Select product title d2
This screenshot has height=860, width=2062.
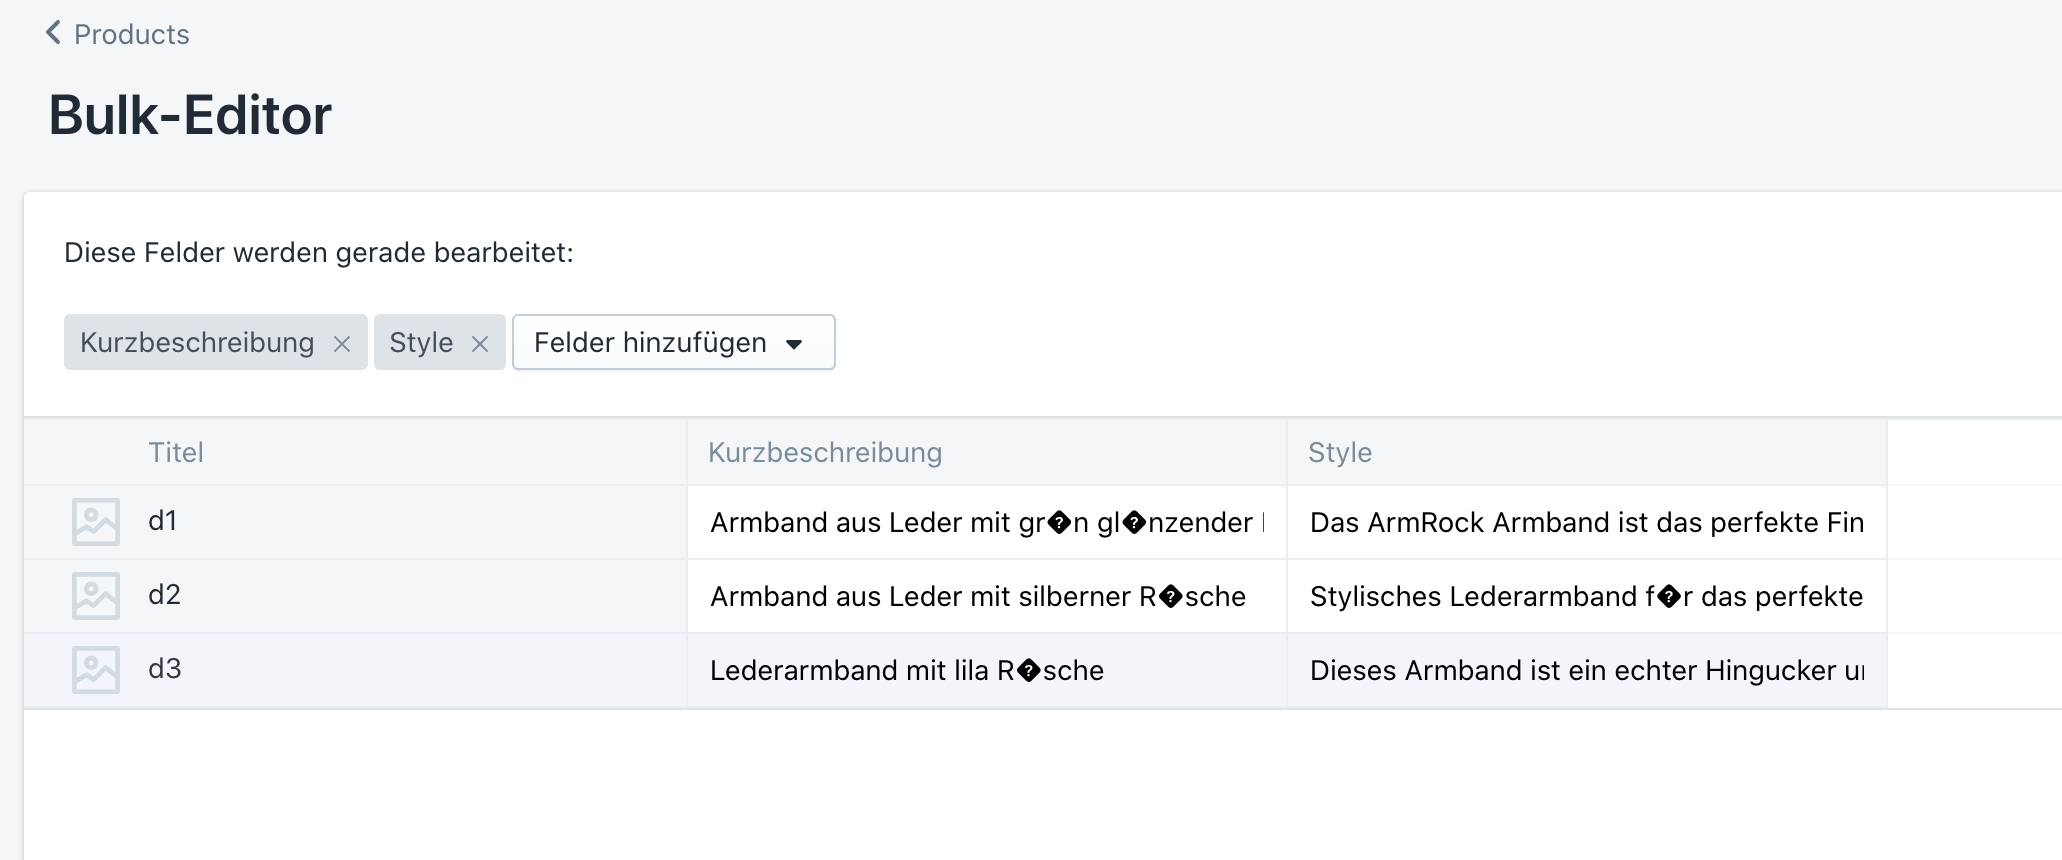pyautogui.click(x=164, y=595)
